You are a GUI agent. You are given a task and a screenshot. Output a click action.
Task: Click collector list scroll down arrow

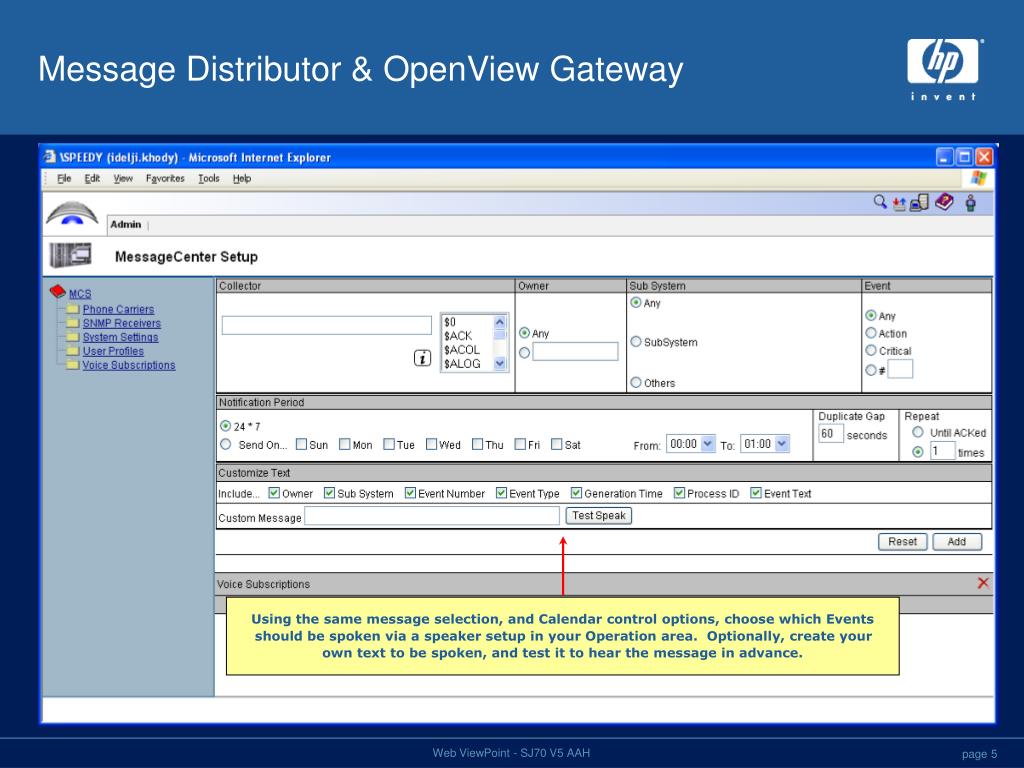point(500,363)
